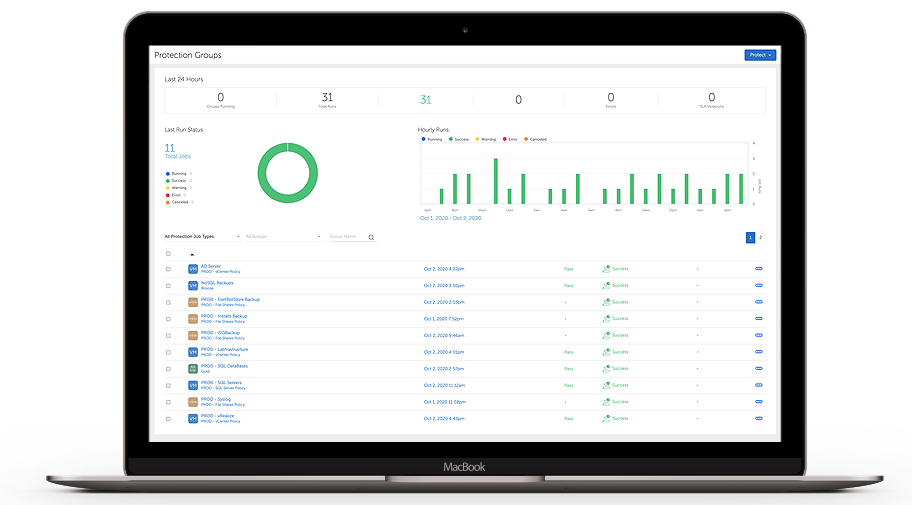This screenshot has height=505, width=912.
Task: Open the AD Server row actions menu
Action: click(758, 269)
